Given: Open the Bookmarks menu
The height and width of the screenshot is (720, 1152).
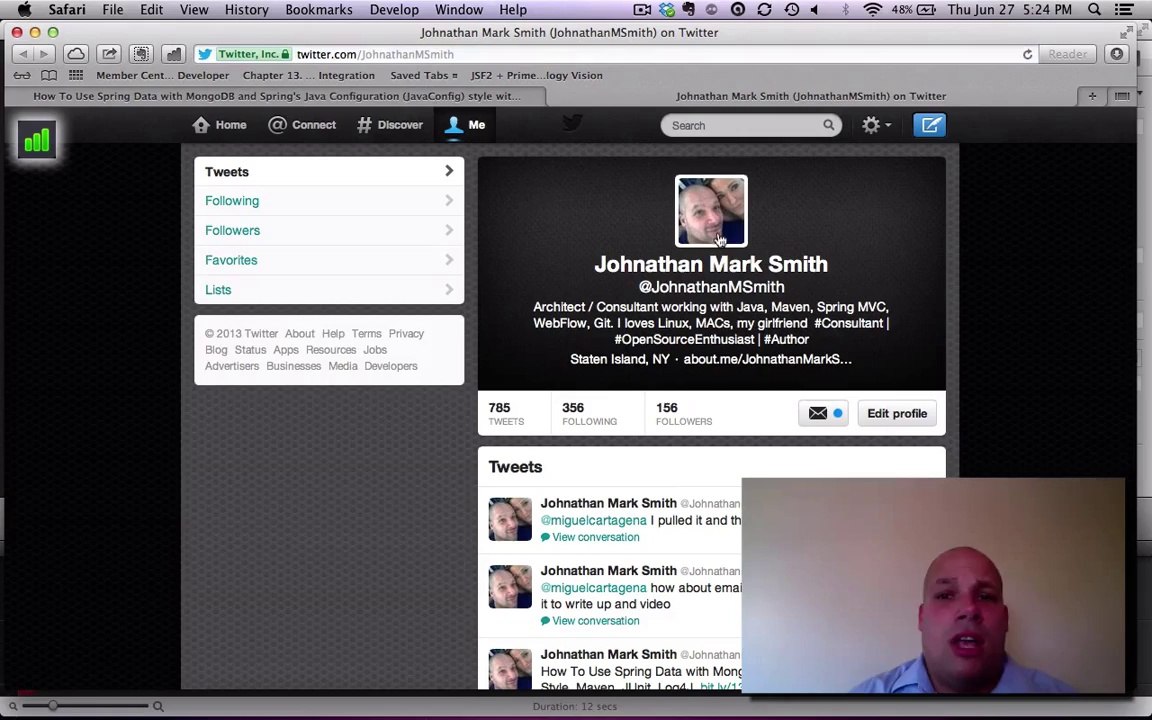Looking at the screenshot, I should pyautogui.click(x=319, y=10).
